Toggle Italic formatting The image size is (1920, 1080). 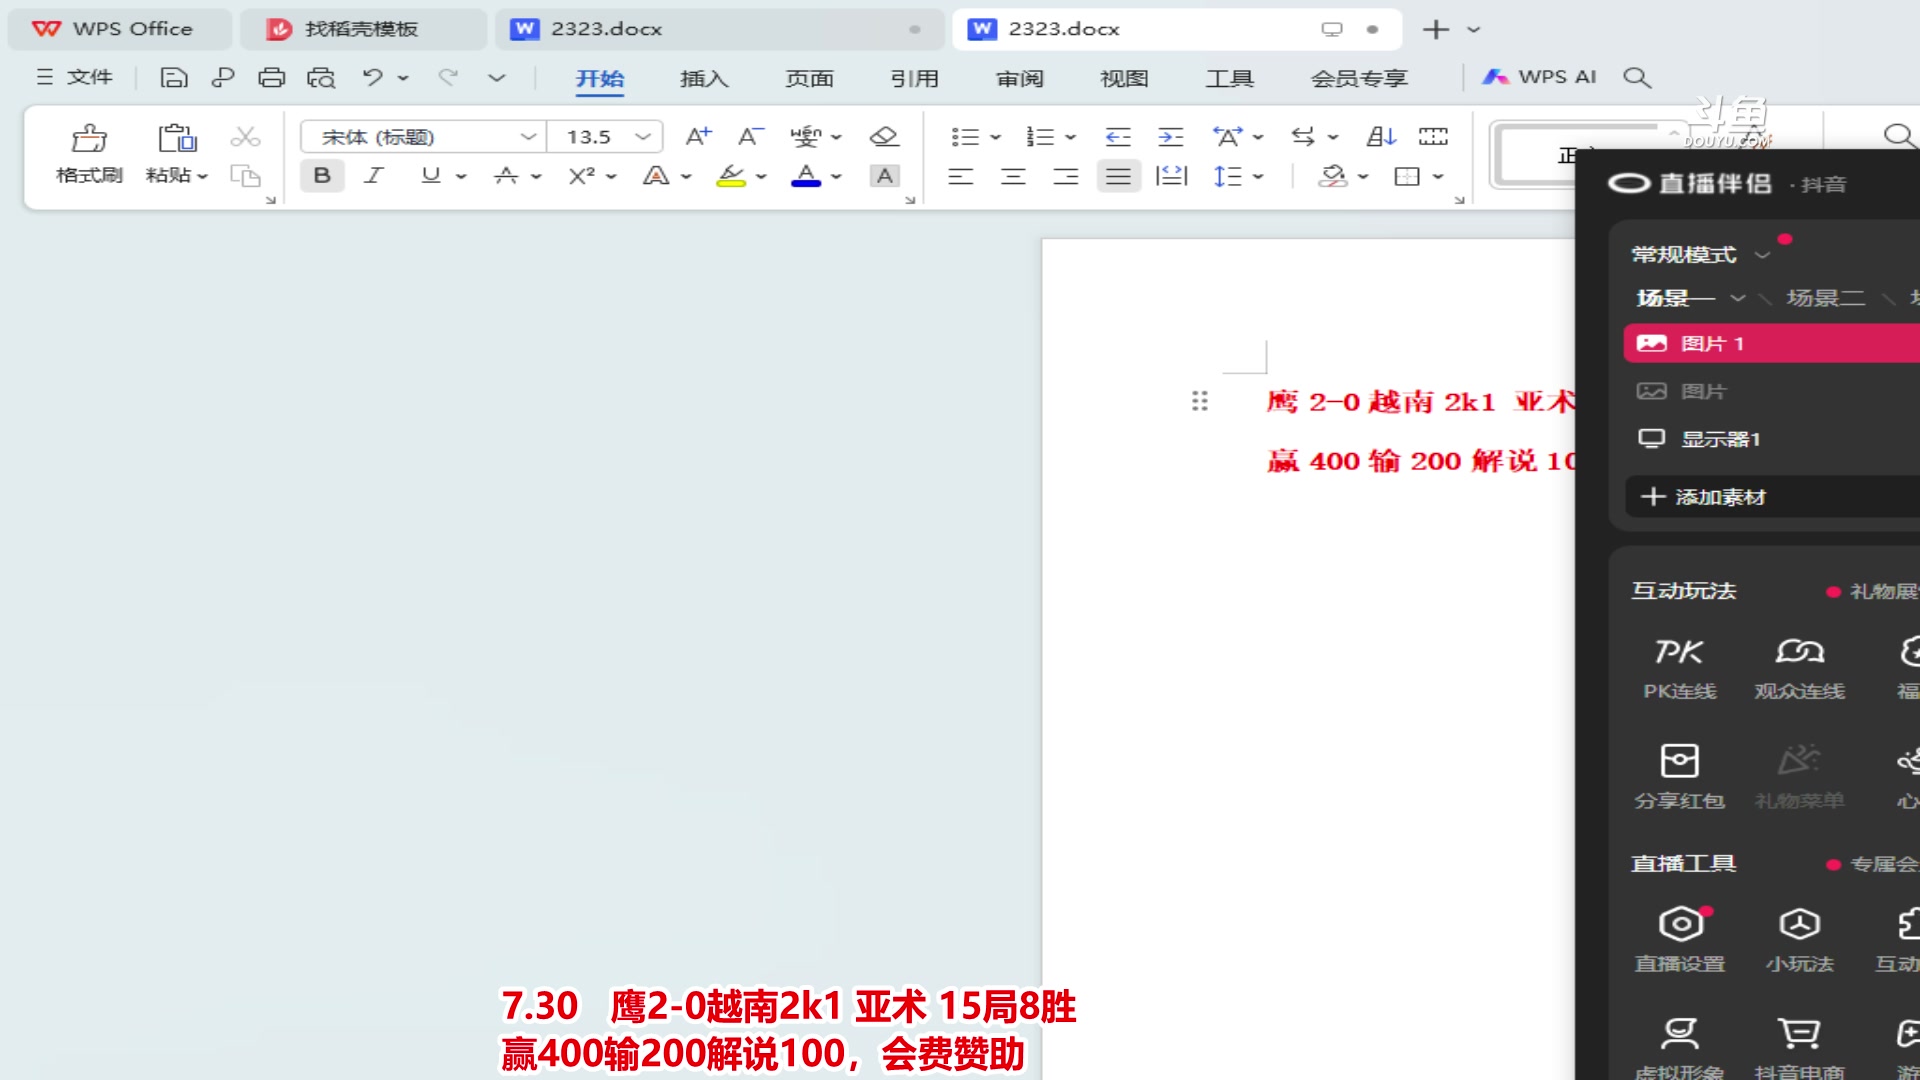[x=374, y=176]
